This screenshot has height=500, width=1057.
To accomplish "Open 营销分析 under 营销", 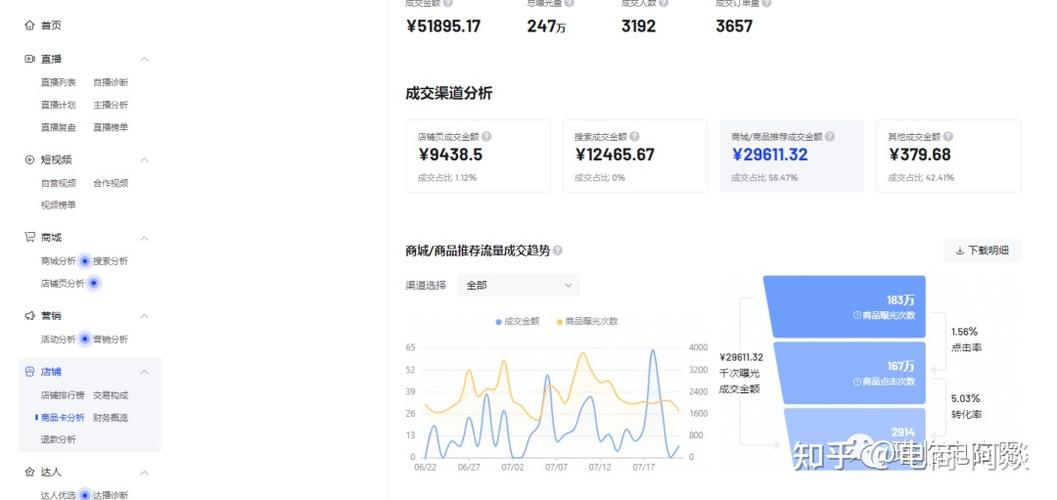I will [111, 339].
